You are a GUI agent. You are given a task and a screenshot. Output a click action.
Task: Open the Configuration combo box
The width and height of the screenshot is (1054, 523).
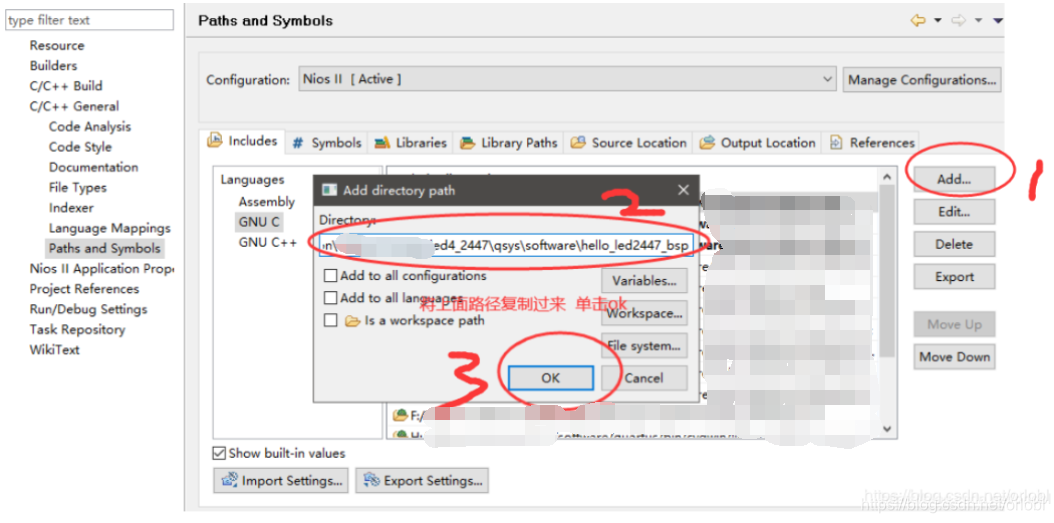point(568,79)
